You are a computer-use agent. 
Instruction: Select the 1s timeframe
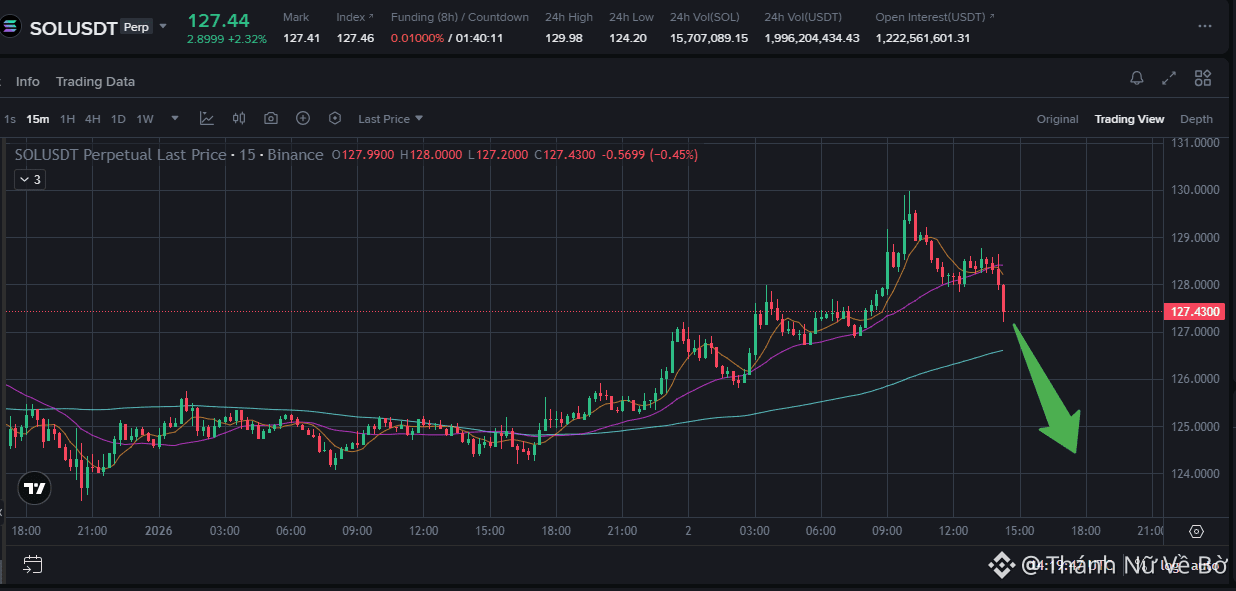10,119
